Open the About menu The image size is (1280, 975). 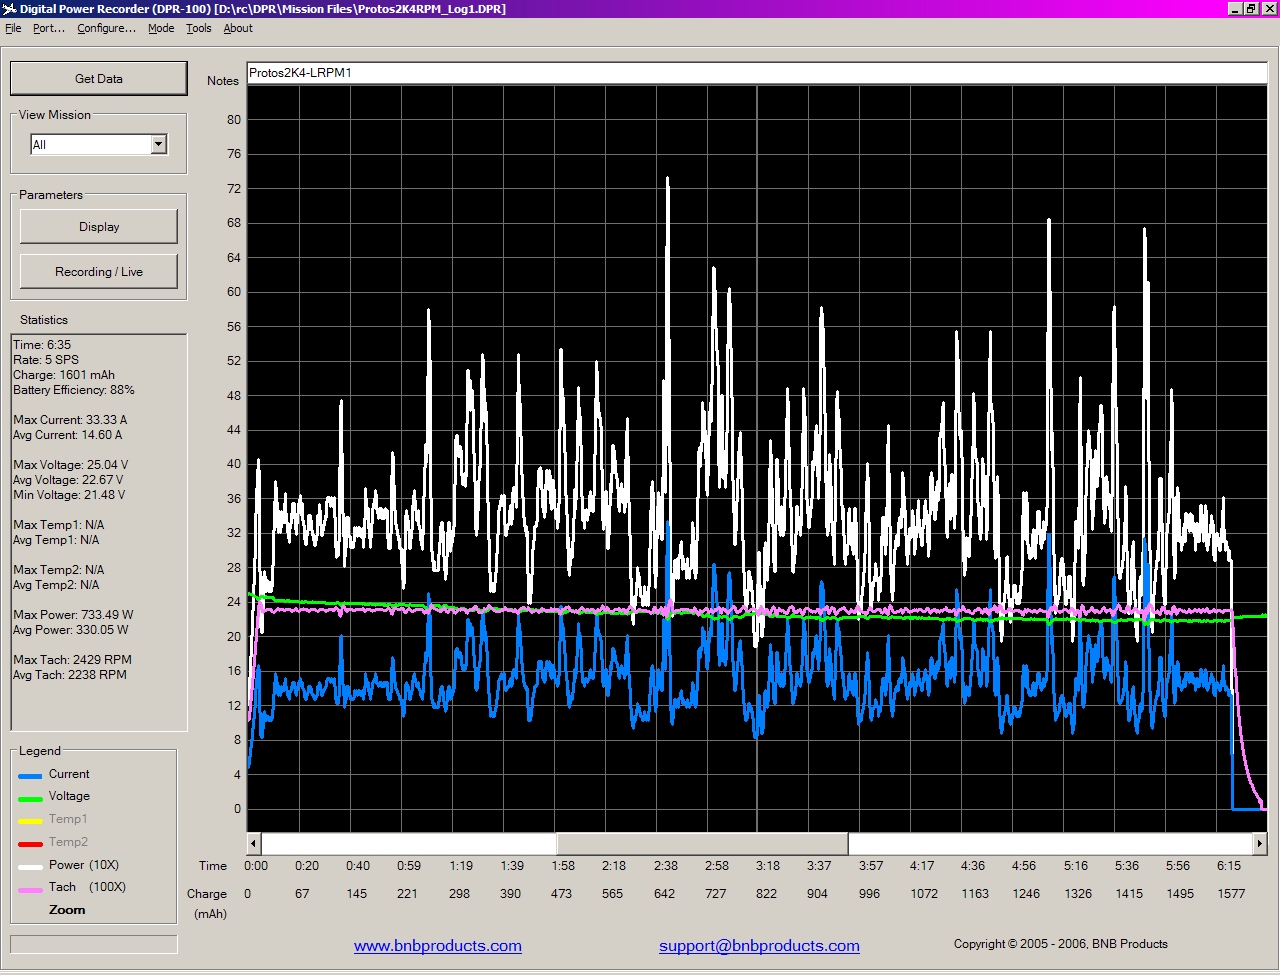(x=238, y=28)
